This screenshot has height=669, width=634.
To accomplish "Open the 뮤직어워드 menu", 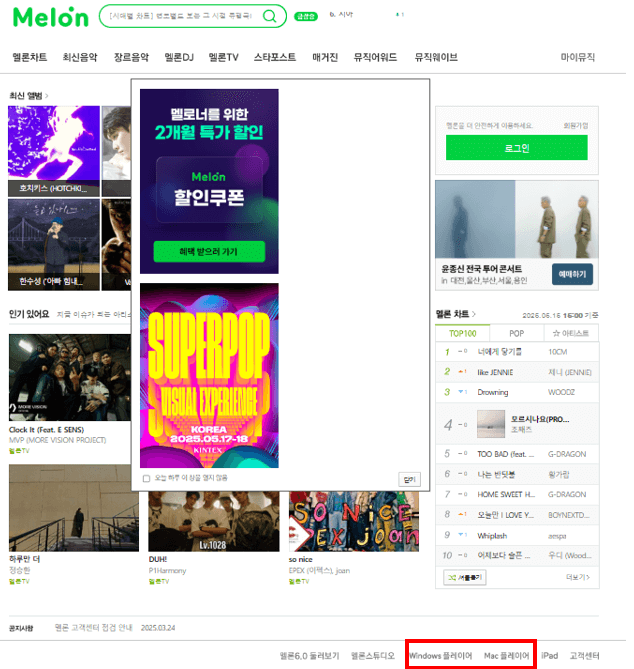I will tap(375, 57).
